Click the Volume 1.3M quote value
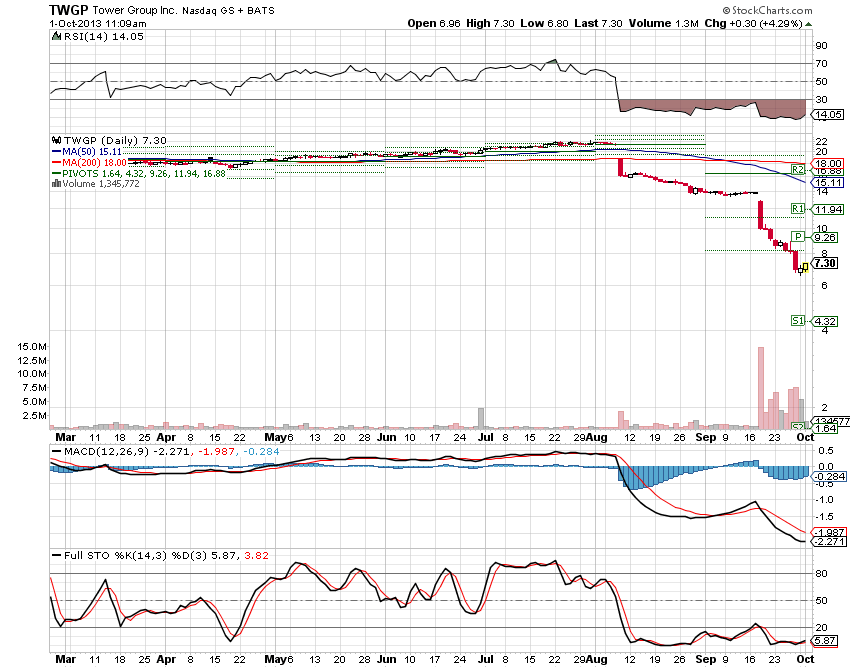 [x=664, y=23]
